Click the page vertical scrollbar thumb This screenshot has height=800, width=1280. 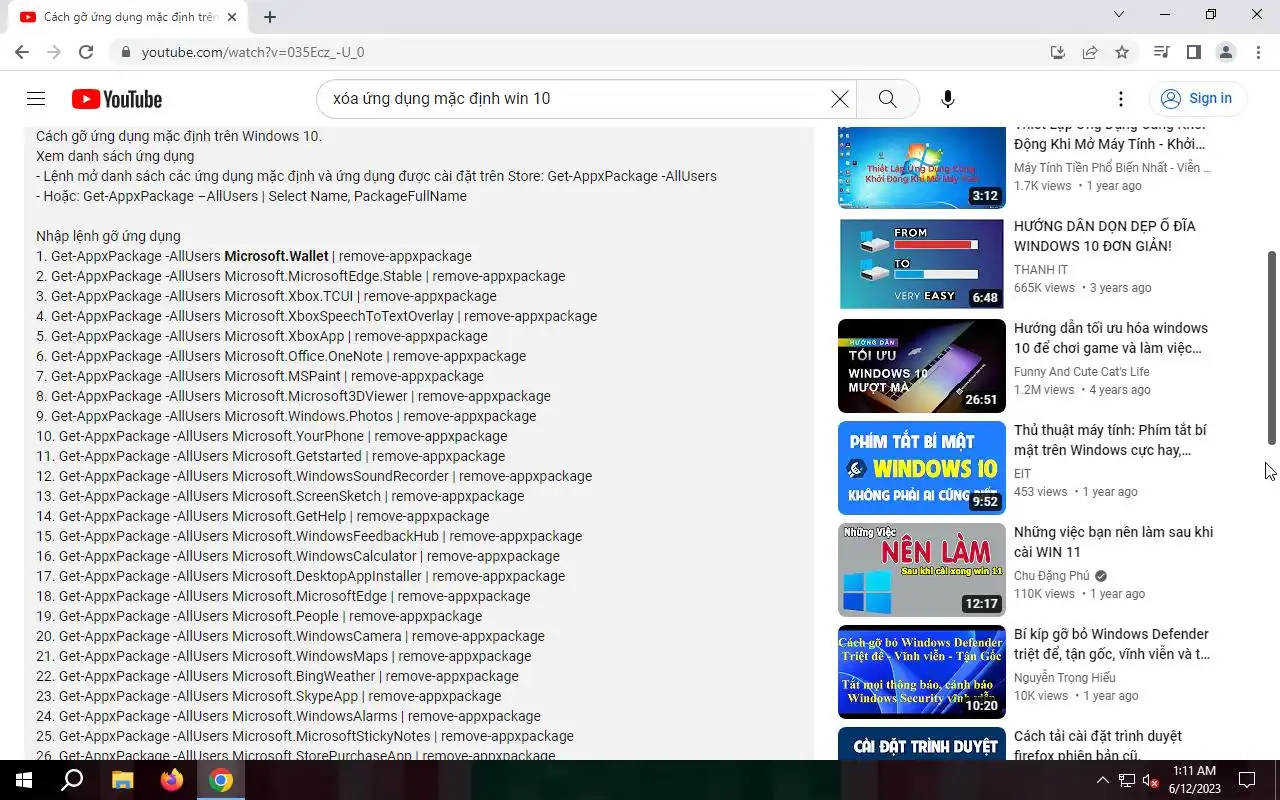point(1272,347)
